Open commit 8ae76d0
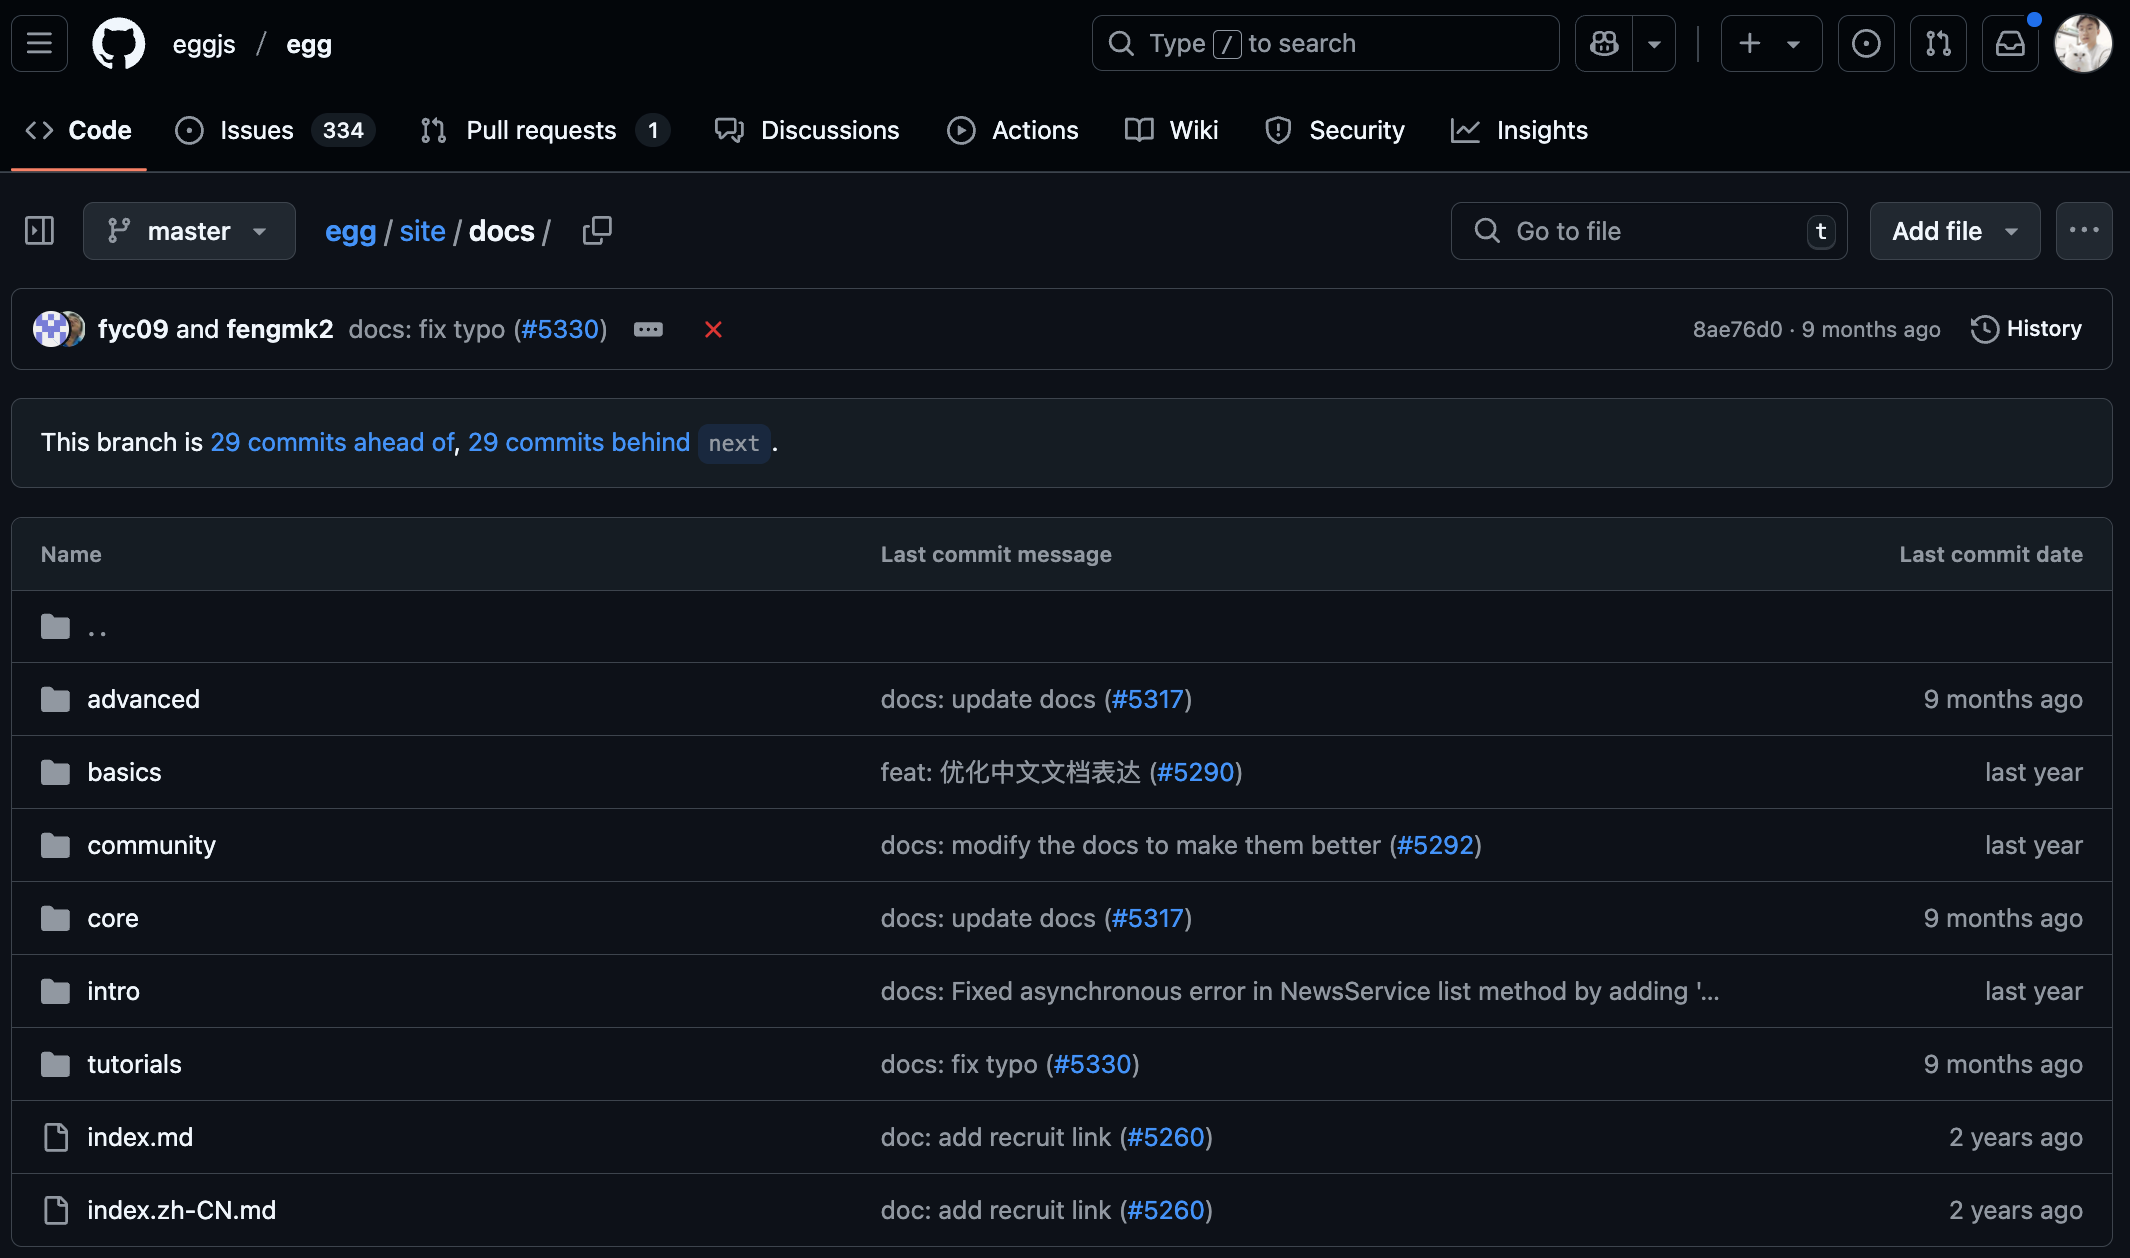 1737,329
